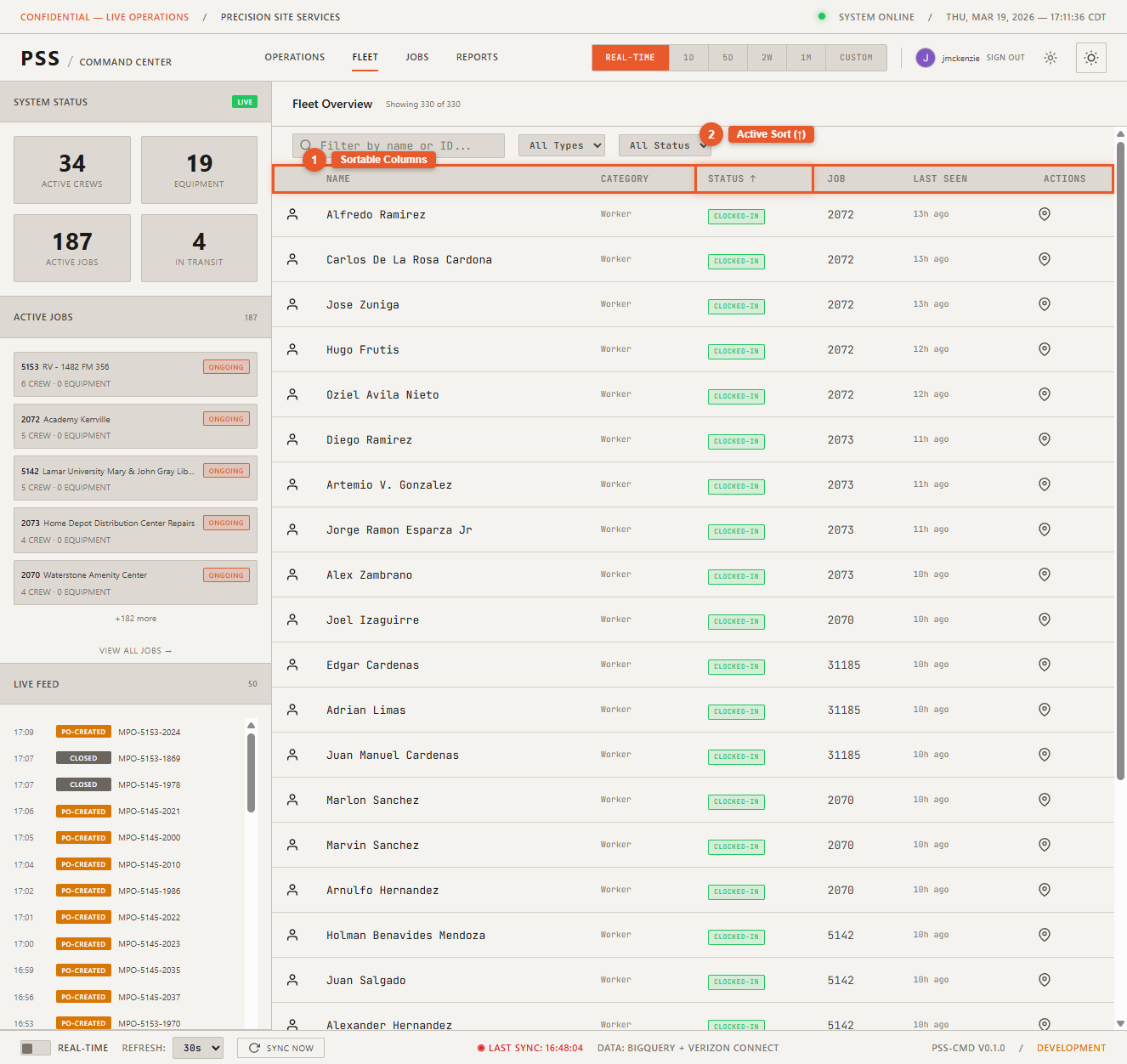This screenshot has width=1127, height=1064.
Task: Switch to the REPORTS tab
Action: coord(477,57)
